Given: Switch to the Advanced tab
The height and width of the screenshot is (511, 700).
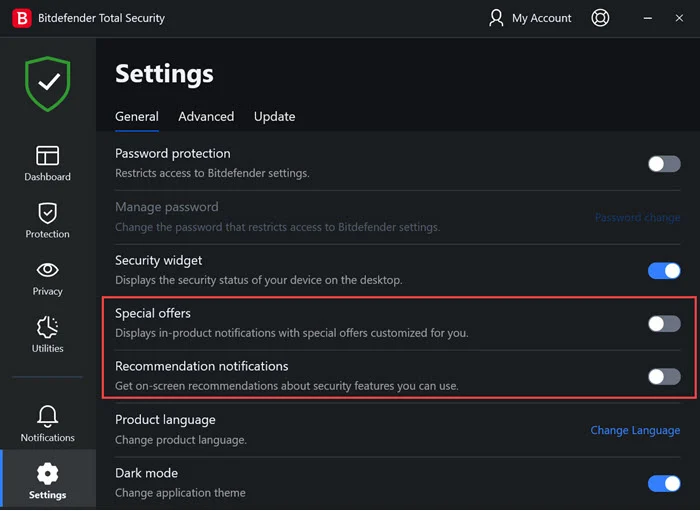Looking at the screenshot, I should click(206, 117).
